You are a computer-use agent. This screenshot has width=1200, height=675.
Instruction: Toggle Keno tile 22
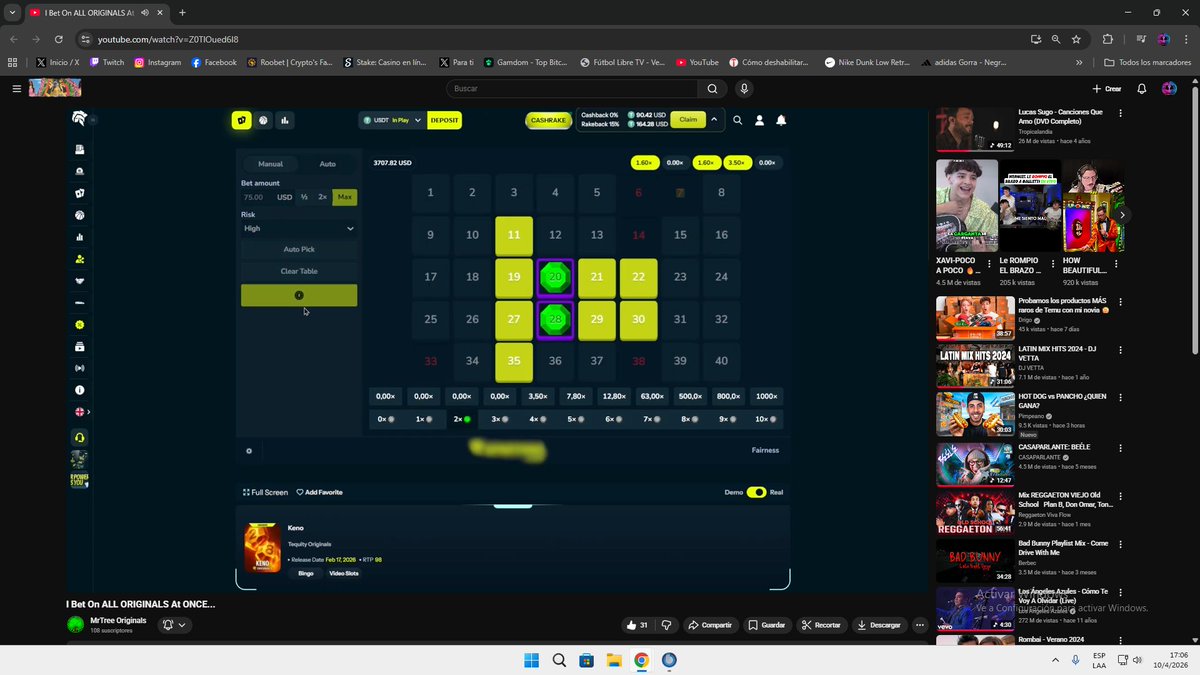point(638,277)
